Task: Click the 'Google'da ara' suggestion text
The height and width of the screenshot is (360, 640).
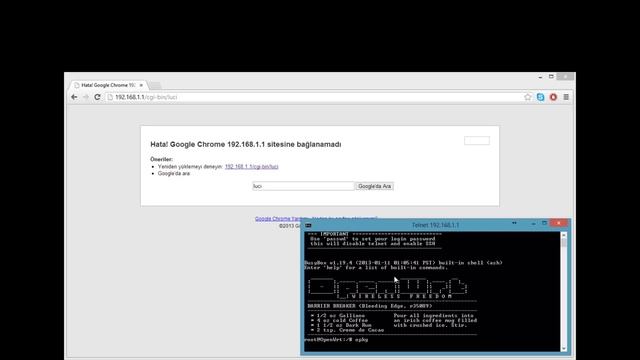Action: (174, 173)
